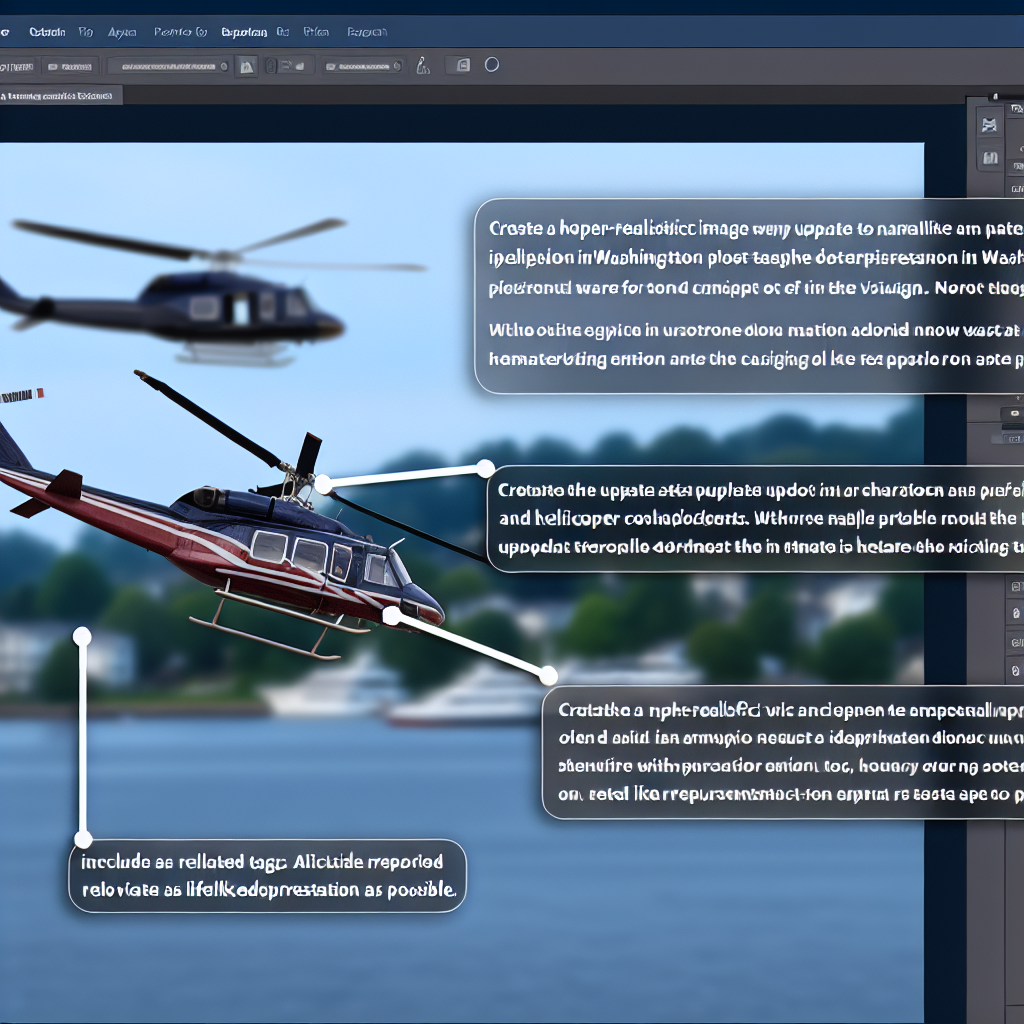Click the circle icon ending the options bar
This screenshot has width=1024, height=1024.
pyautogui.click(x=491, y=65)
